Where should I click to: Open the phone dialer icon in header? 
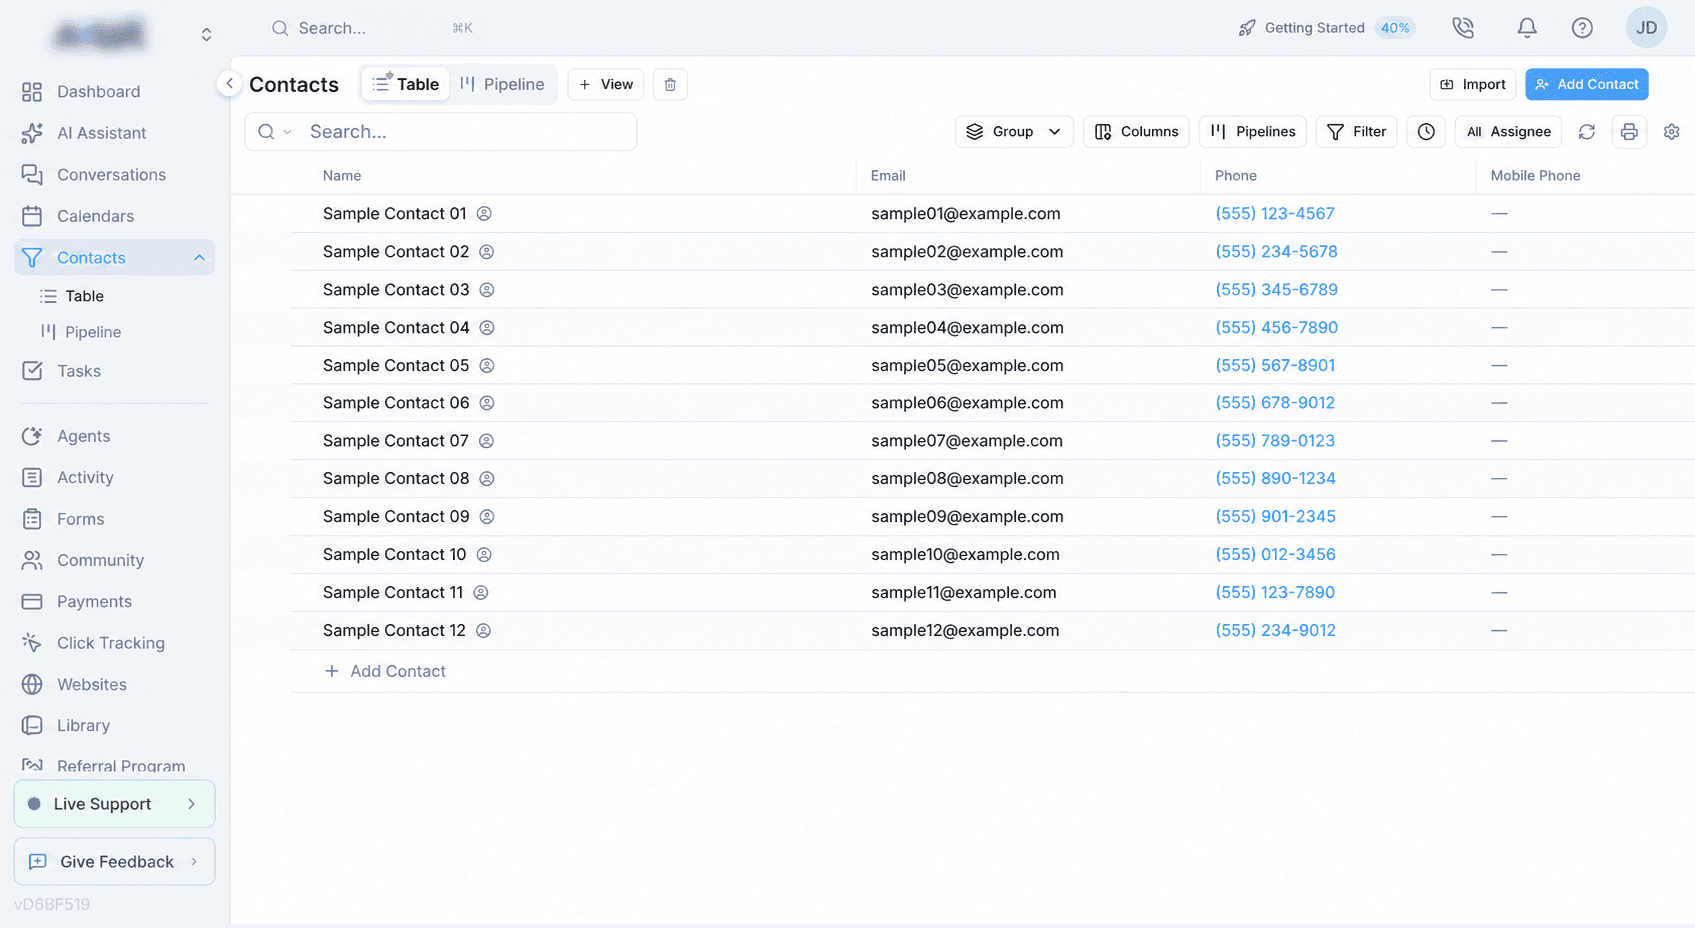point(1463,28)
